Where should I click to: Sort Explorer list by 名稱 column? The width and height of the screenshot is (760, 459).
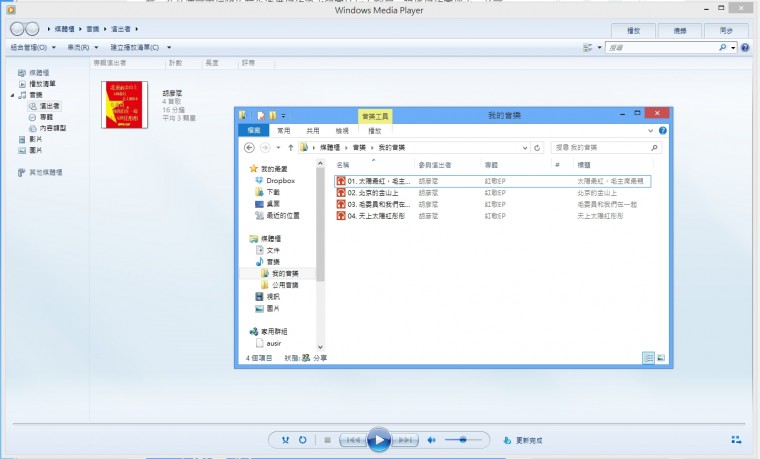343,165
